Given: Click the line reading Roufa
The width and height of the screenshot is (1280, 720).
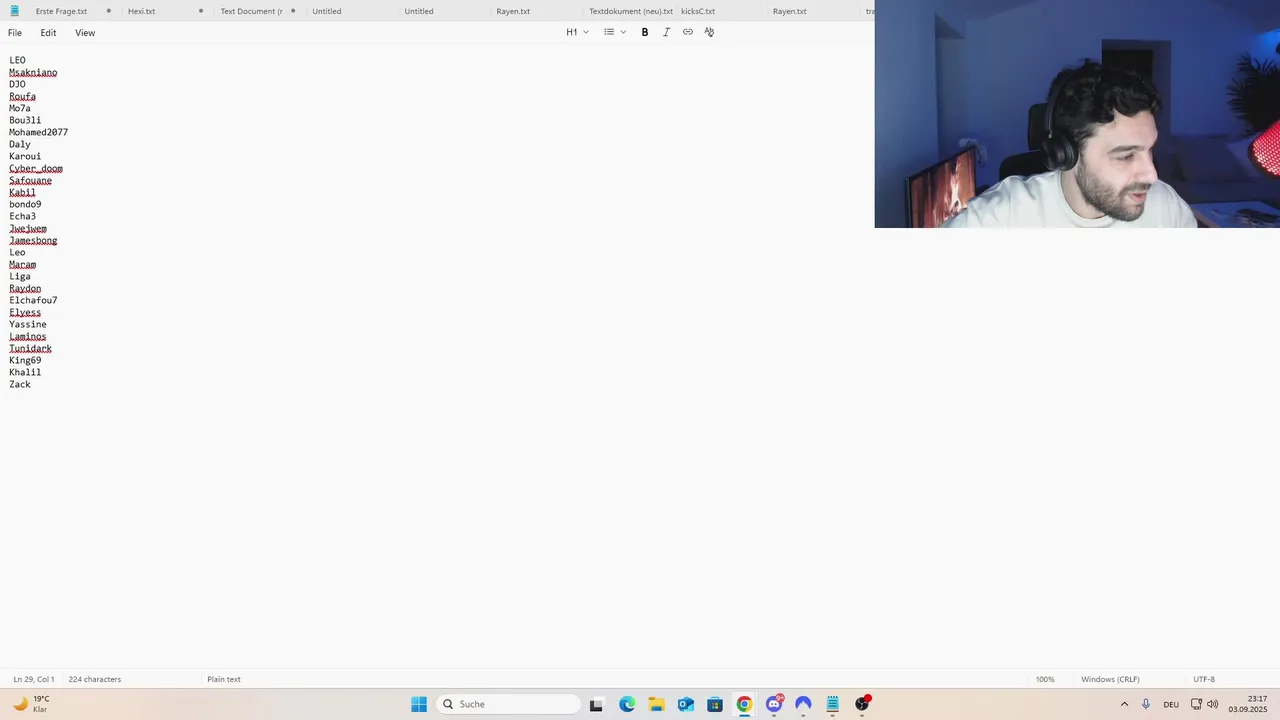Looking at the screenshot, I should click(22, 97).
